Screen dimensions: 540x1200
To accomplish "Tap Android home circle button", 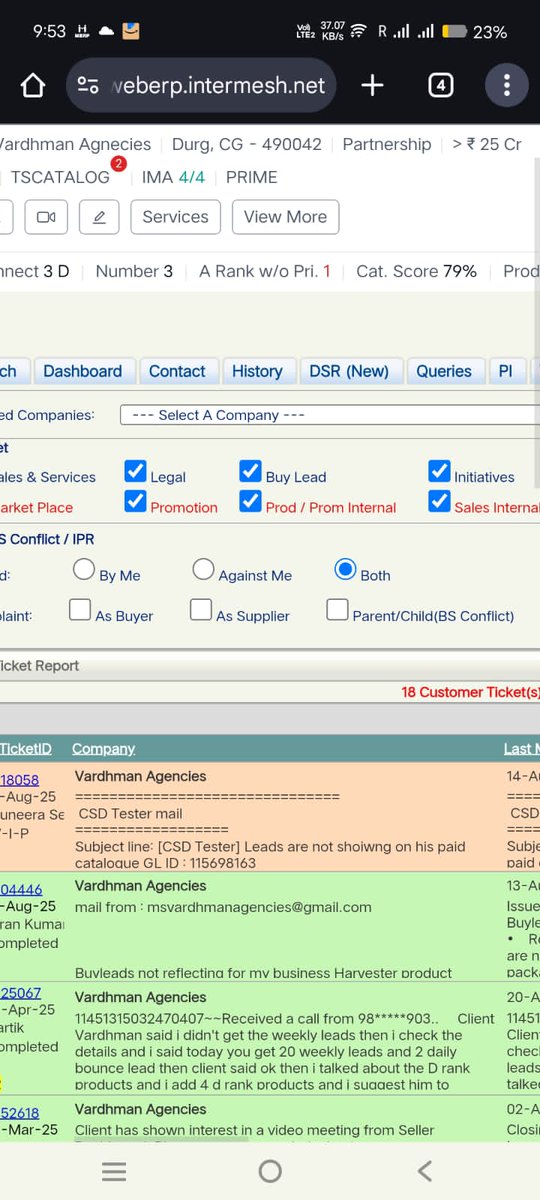I will [x=270, y=1172].
